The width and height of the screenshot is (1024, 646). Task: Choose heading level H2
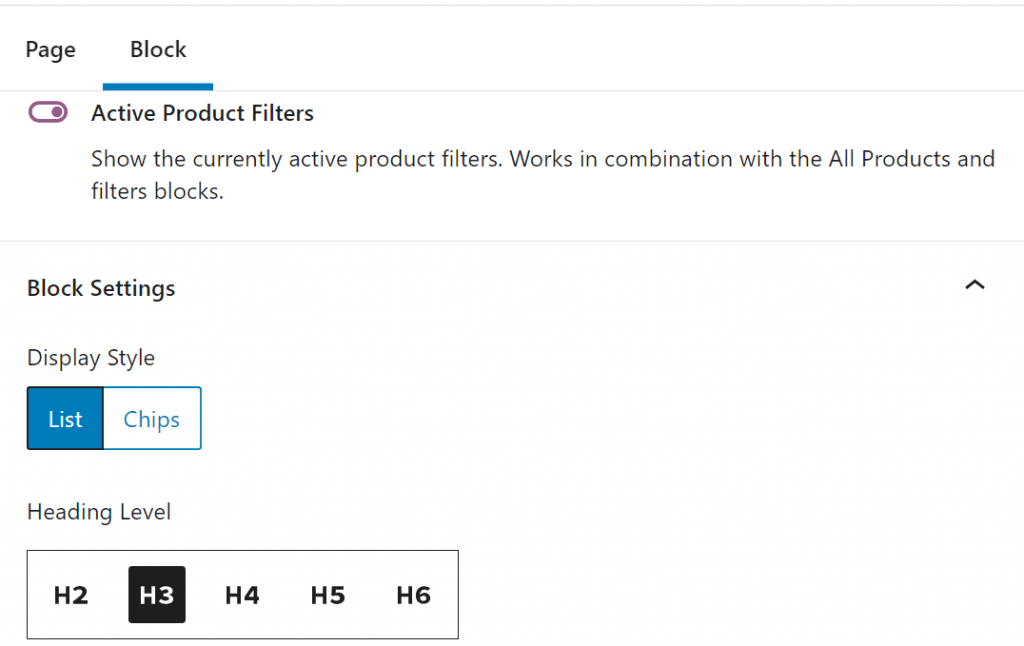pos(70,594)
